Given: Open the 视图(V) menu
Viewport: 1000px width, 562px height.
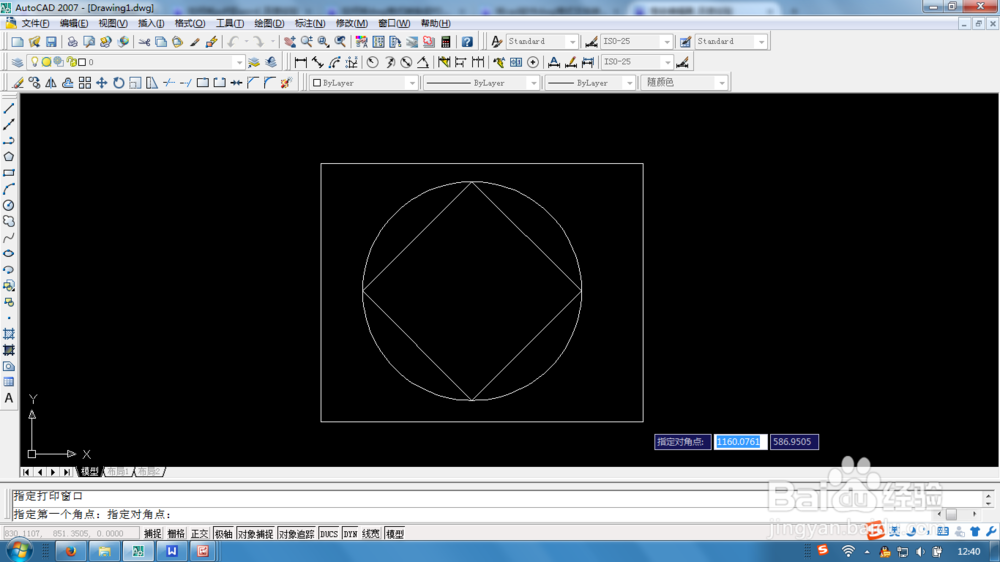Looking at the screenshot, I should 113,23.
